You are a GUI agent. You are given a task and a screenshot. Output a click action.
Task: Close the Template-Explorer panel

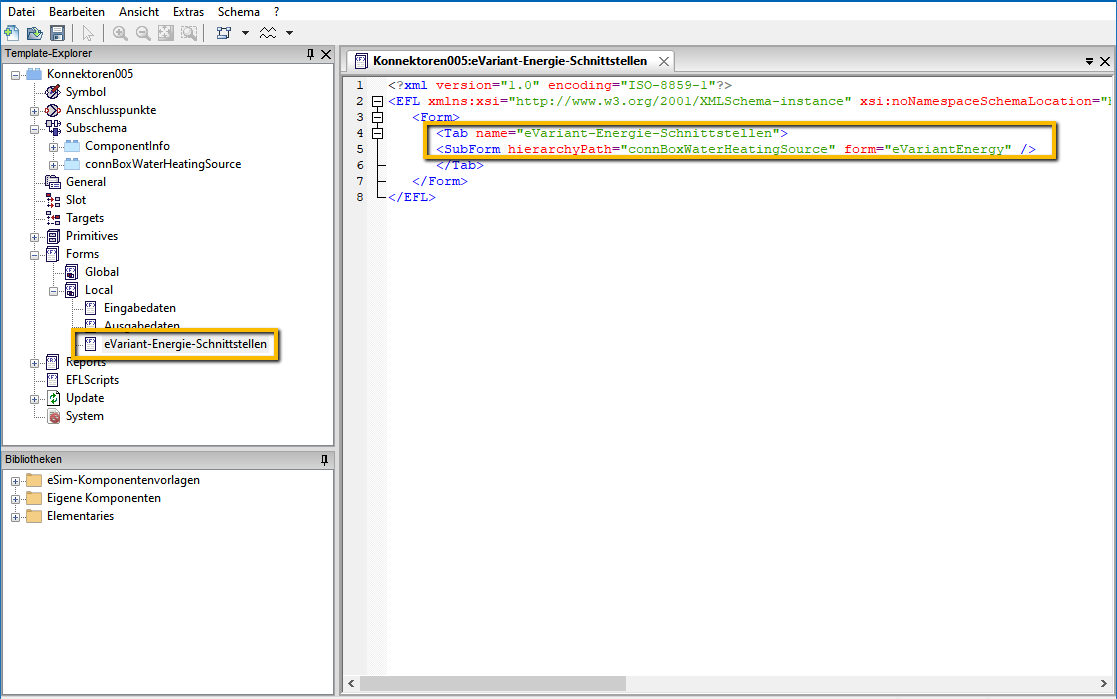click(326, 54)
